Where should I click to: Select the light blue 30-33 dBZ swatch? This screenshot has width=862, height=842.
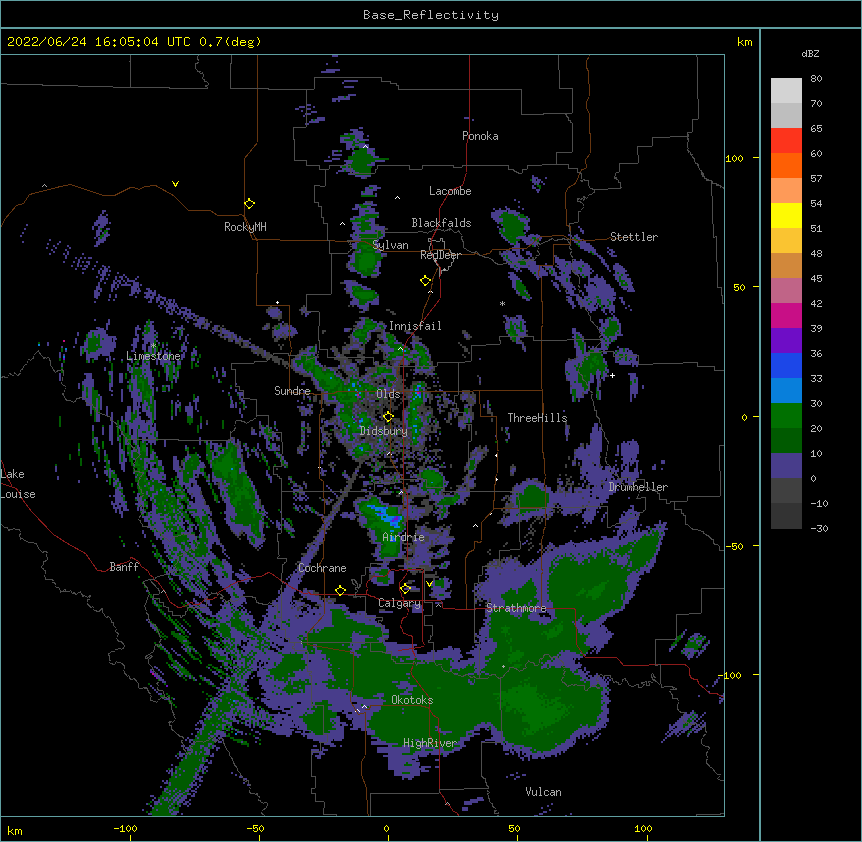click(786, 390)
